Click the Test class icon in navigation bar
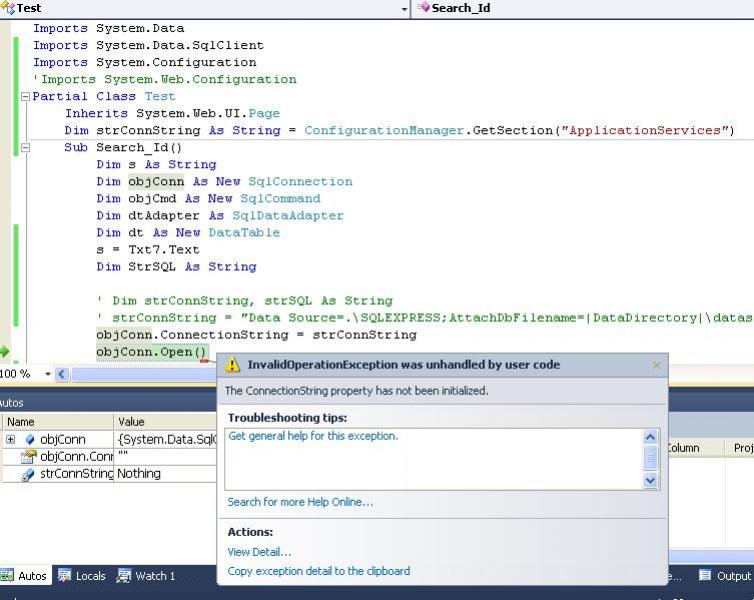The width and height of the screenshot is (754, 600). (8, 8)
